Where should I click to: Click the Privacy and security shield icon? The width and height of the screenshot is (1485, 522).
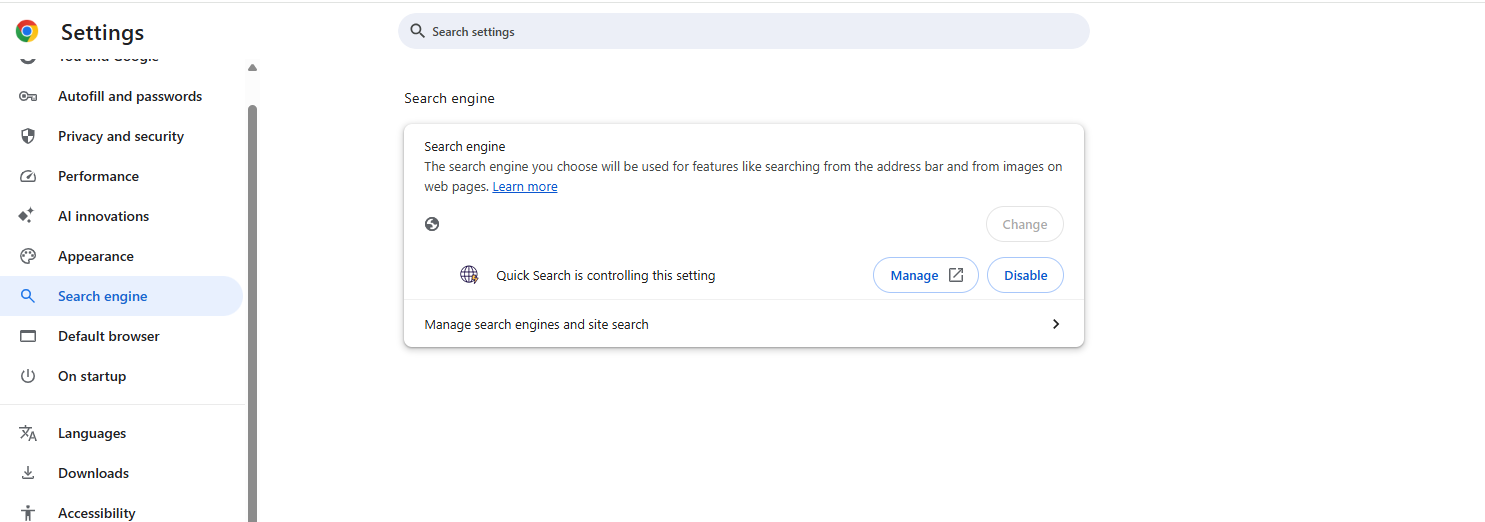click(28, 136)
